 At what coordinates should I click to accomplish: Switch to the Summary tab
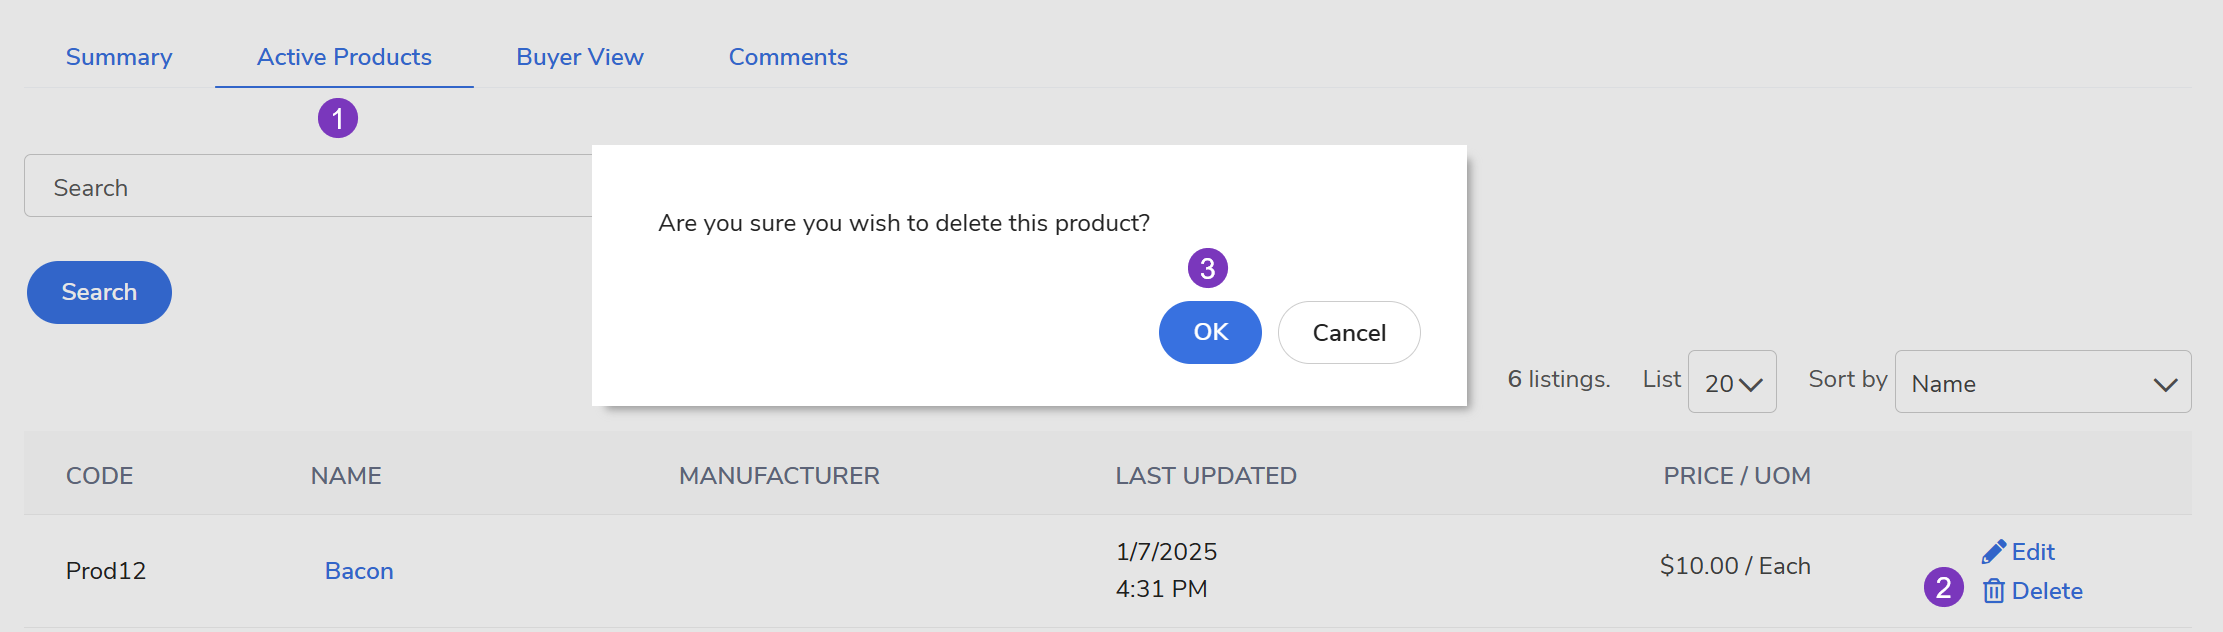[x=119, y=57]
